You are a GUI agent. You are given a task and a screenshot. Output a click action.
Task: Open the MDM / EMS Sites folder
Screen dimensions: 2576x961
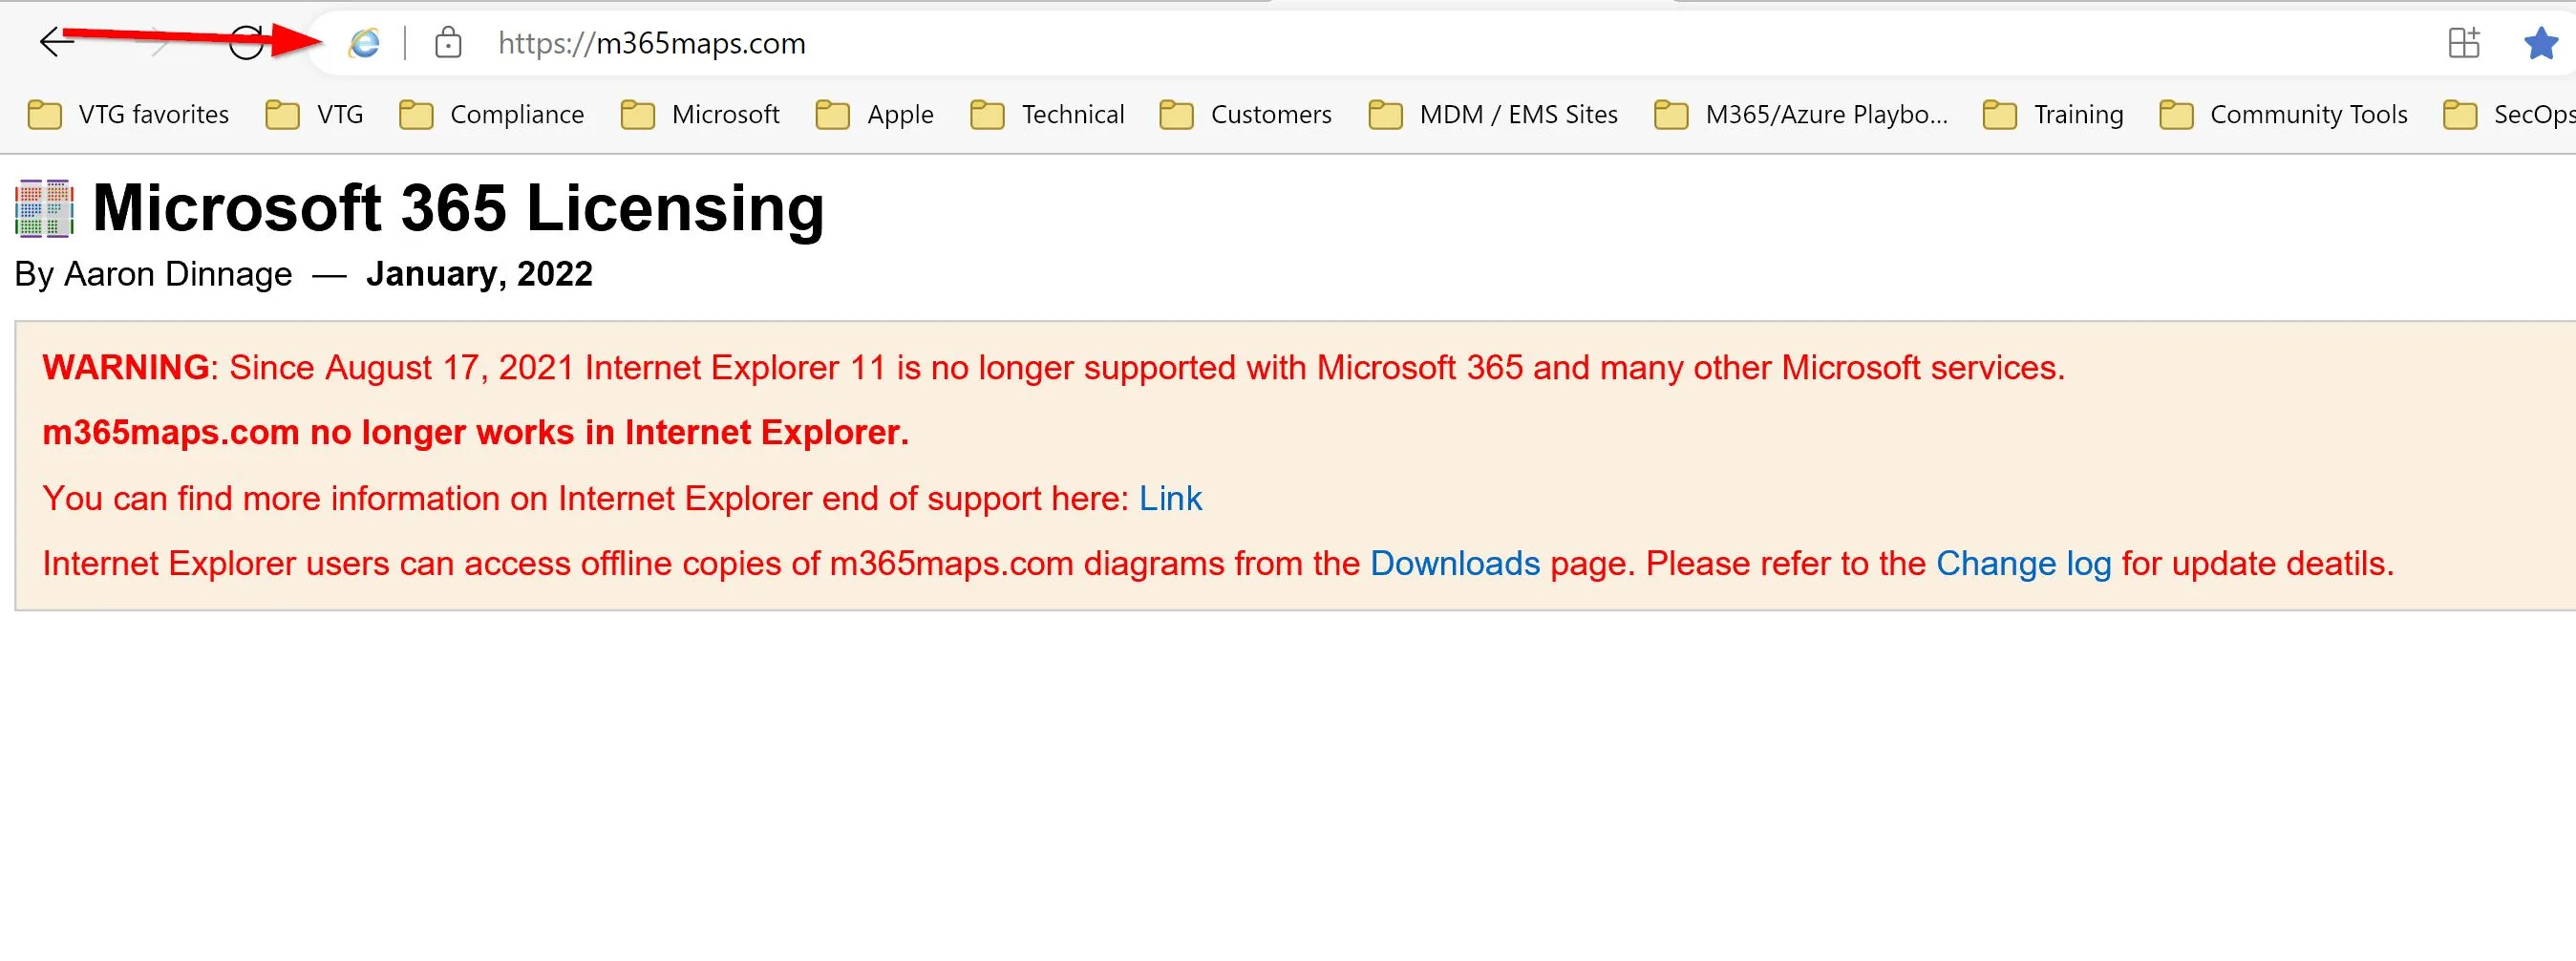pos(1493,115)
